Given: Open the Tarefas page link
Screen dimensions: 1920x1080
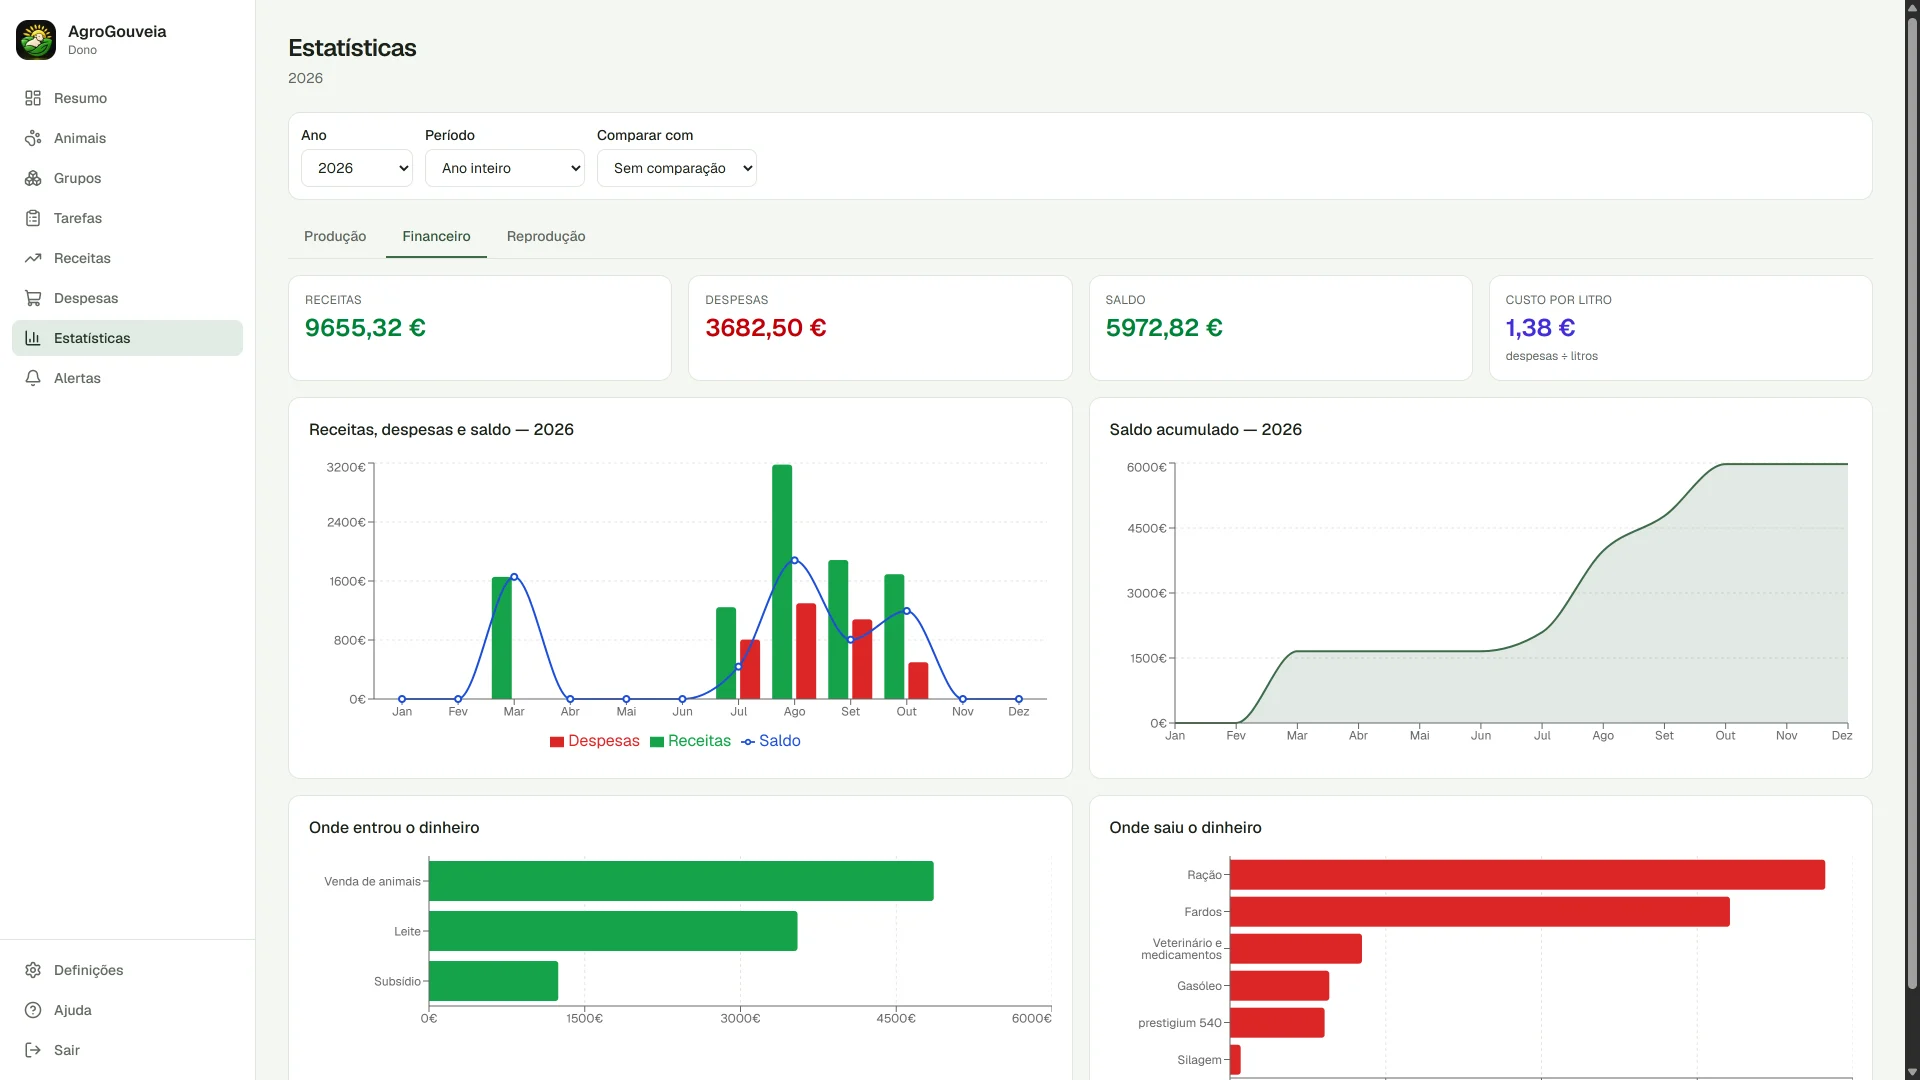Looking at the screenshot, I should 127,218.
